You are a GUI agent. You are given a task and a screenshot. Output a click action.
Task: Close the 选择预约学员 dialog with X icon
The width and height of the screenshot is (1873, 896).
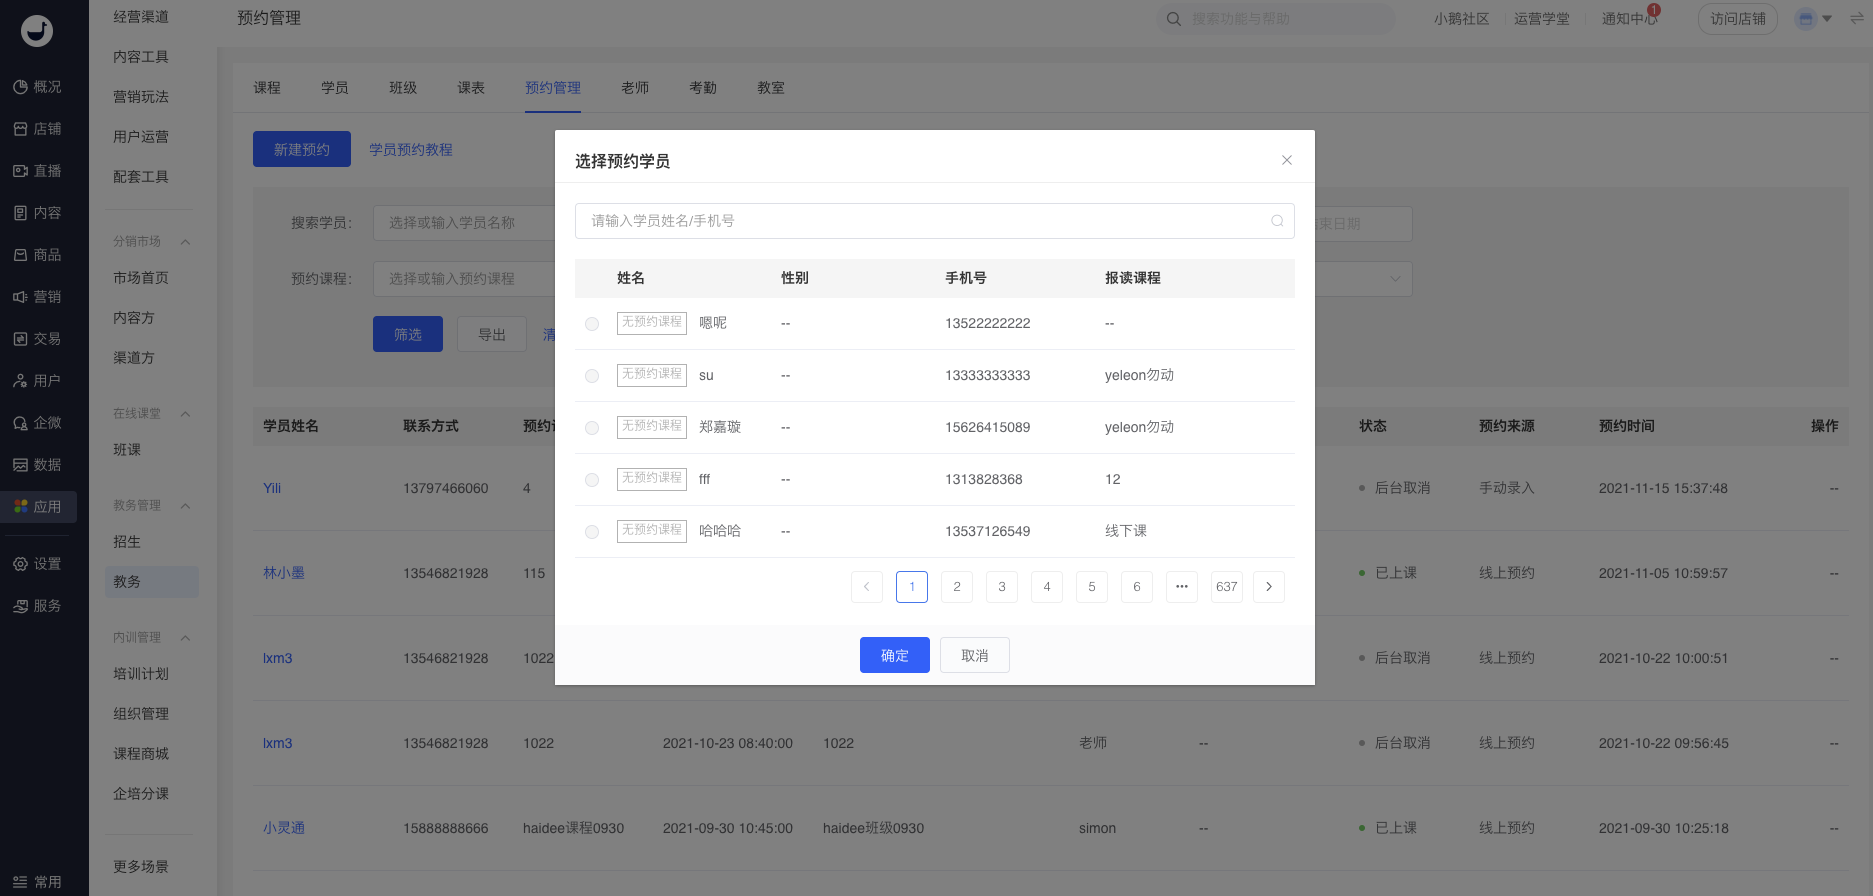point(1287,160)
